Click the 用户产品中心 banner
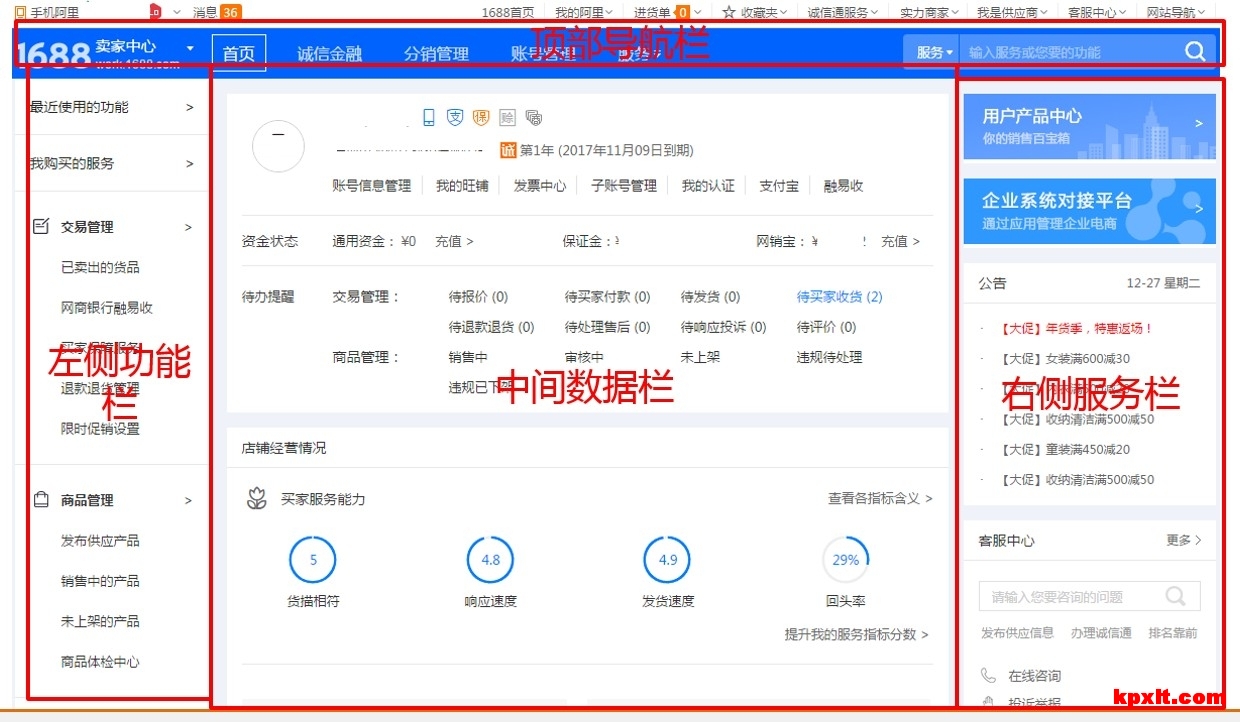This screenshot has height=722, width=1240. pos(1089,126)
